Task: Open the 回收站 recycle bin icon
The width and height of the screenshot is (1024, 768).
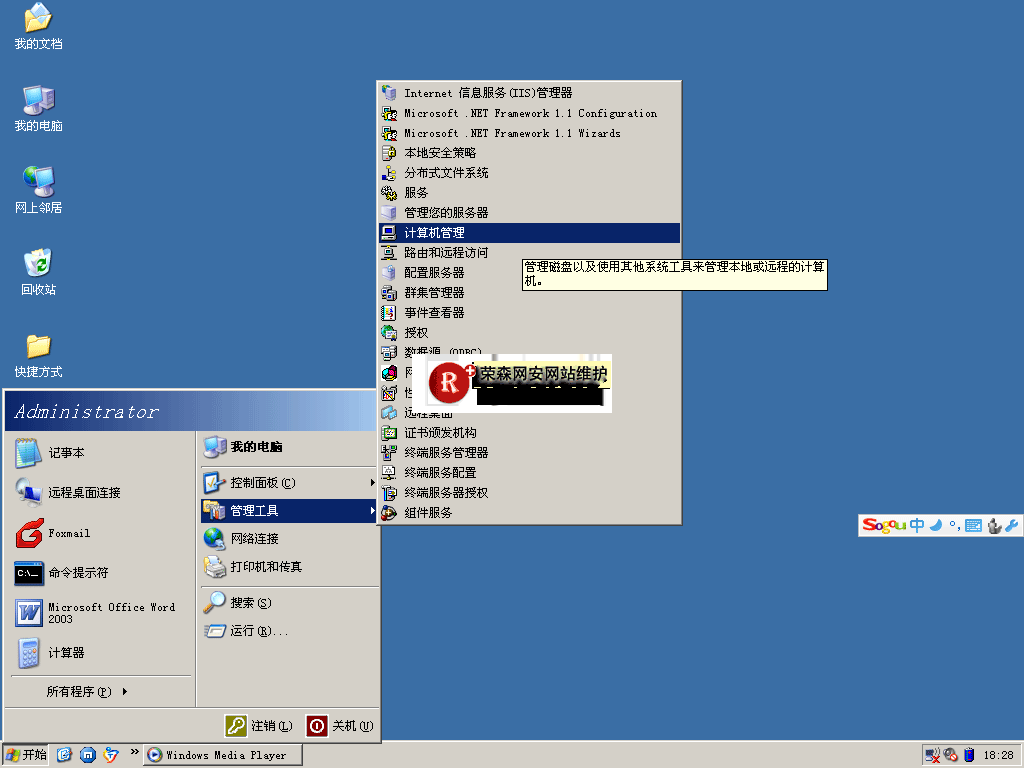Action: pos(38,271)
